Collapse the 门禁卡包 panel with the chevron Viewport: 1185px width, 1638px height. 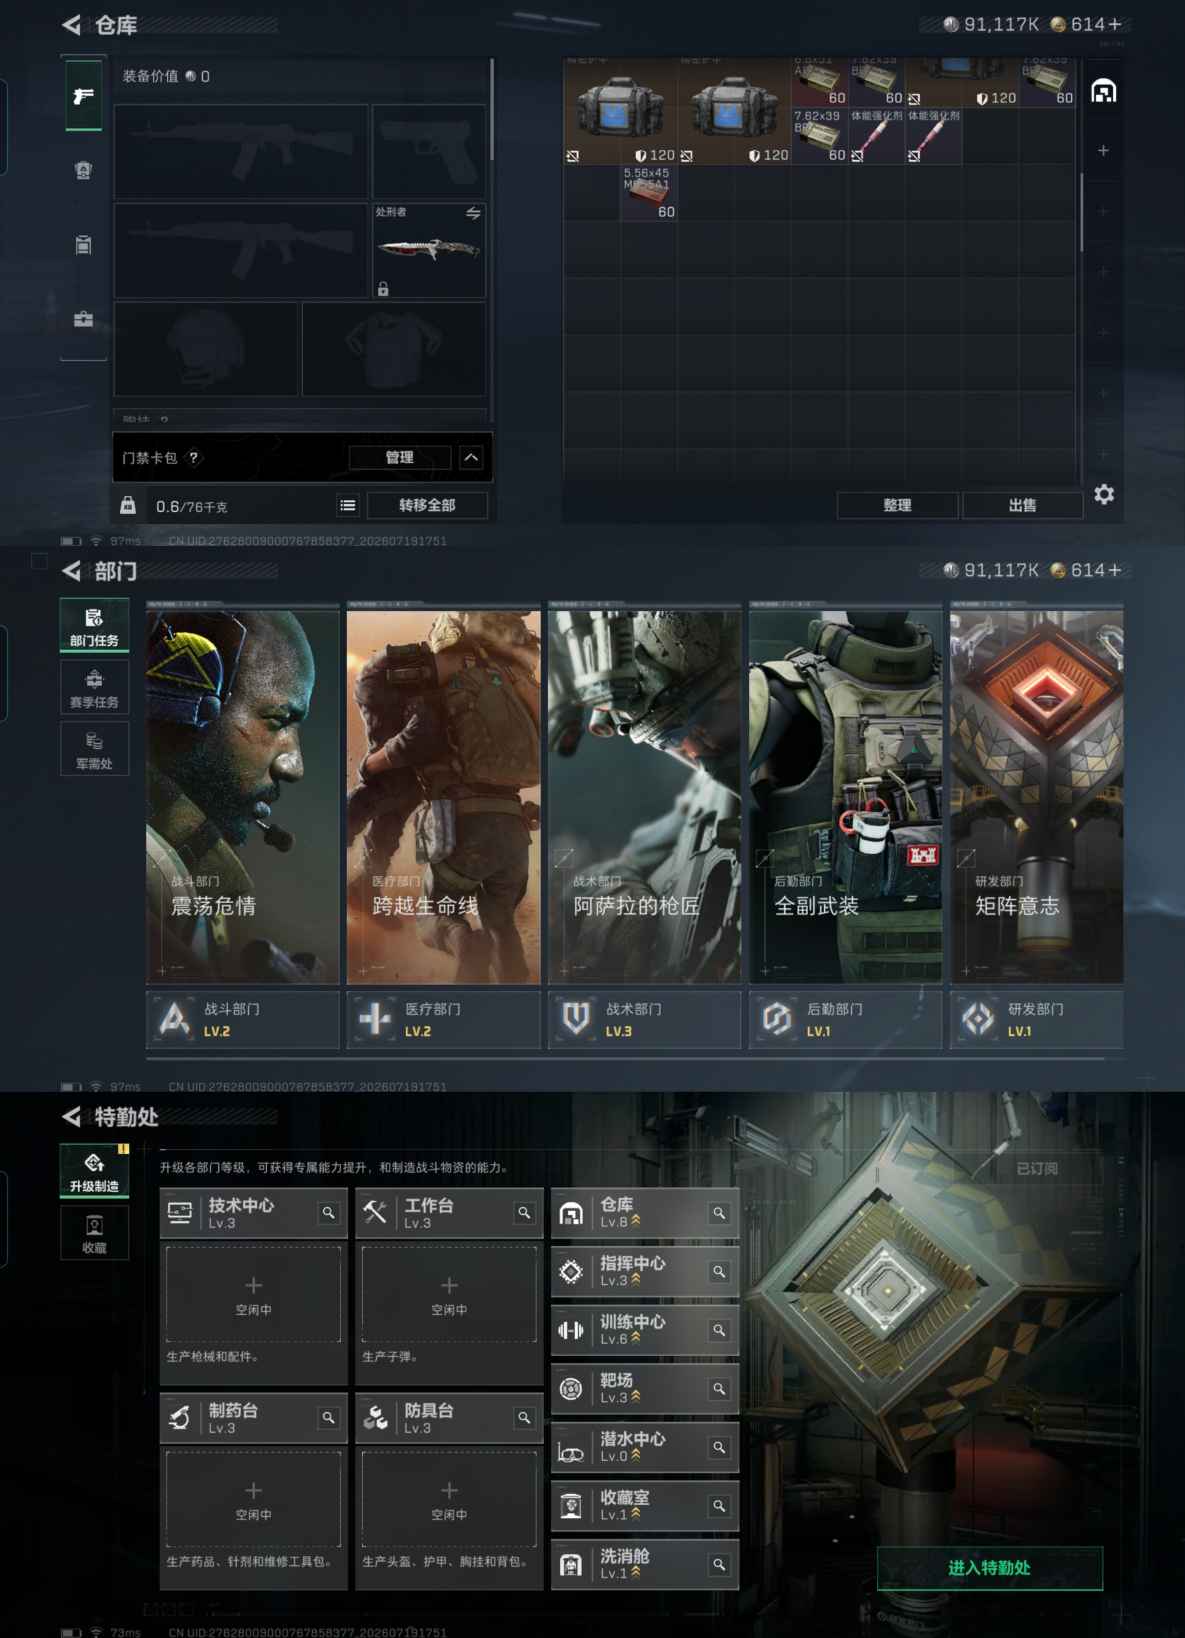(x=472, y=458)
